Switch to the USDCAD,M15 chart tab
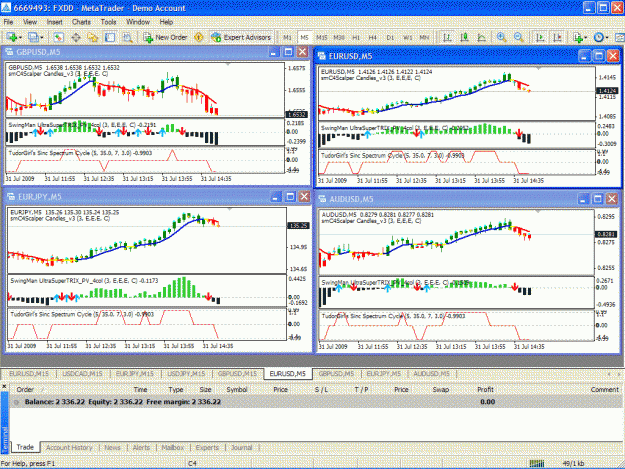Screen dimensions: 625x469 pos(82,374)
